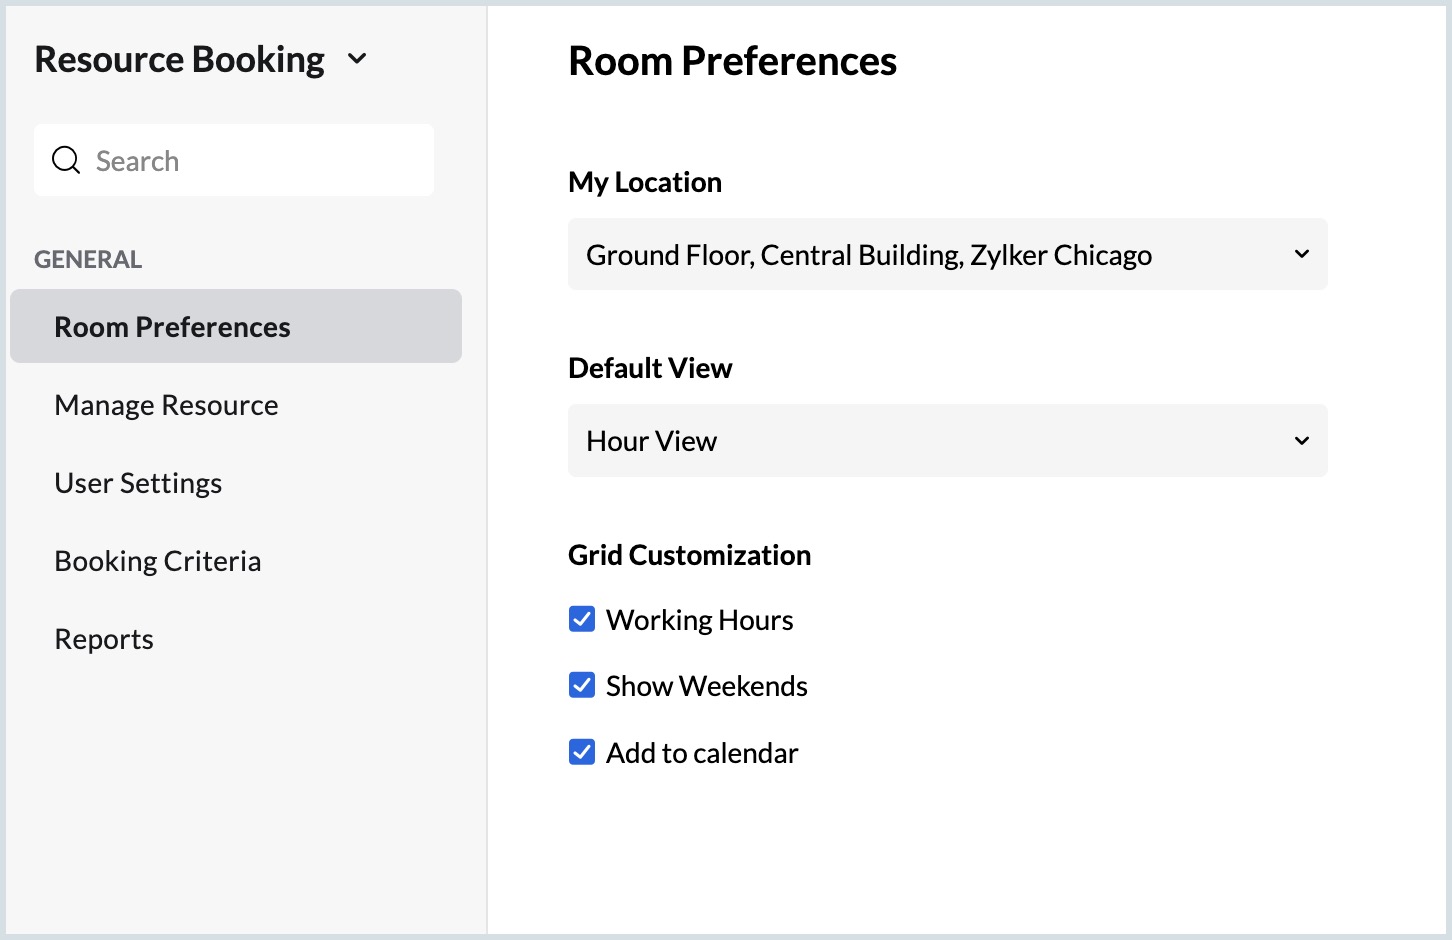
Task: Disable the Add to calendar checkbox
Action: [x=582, y=752]
